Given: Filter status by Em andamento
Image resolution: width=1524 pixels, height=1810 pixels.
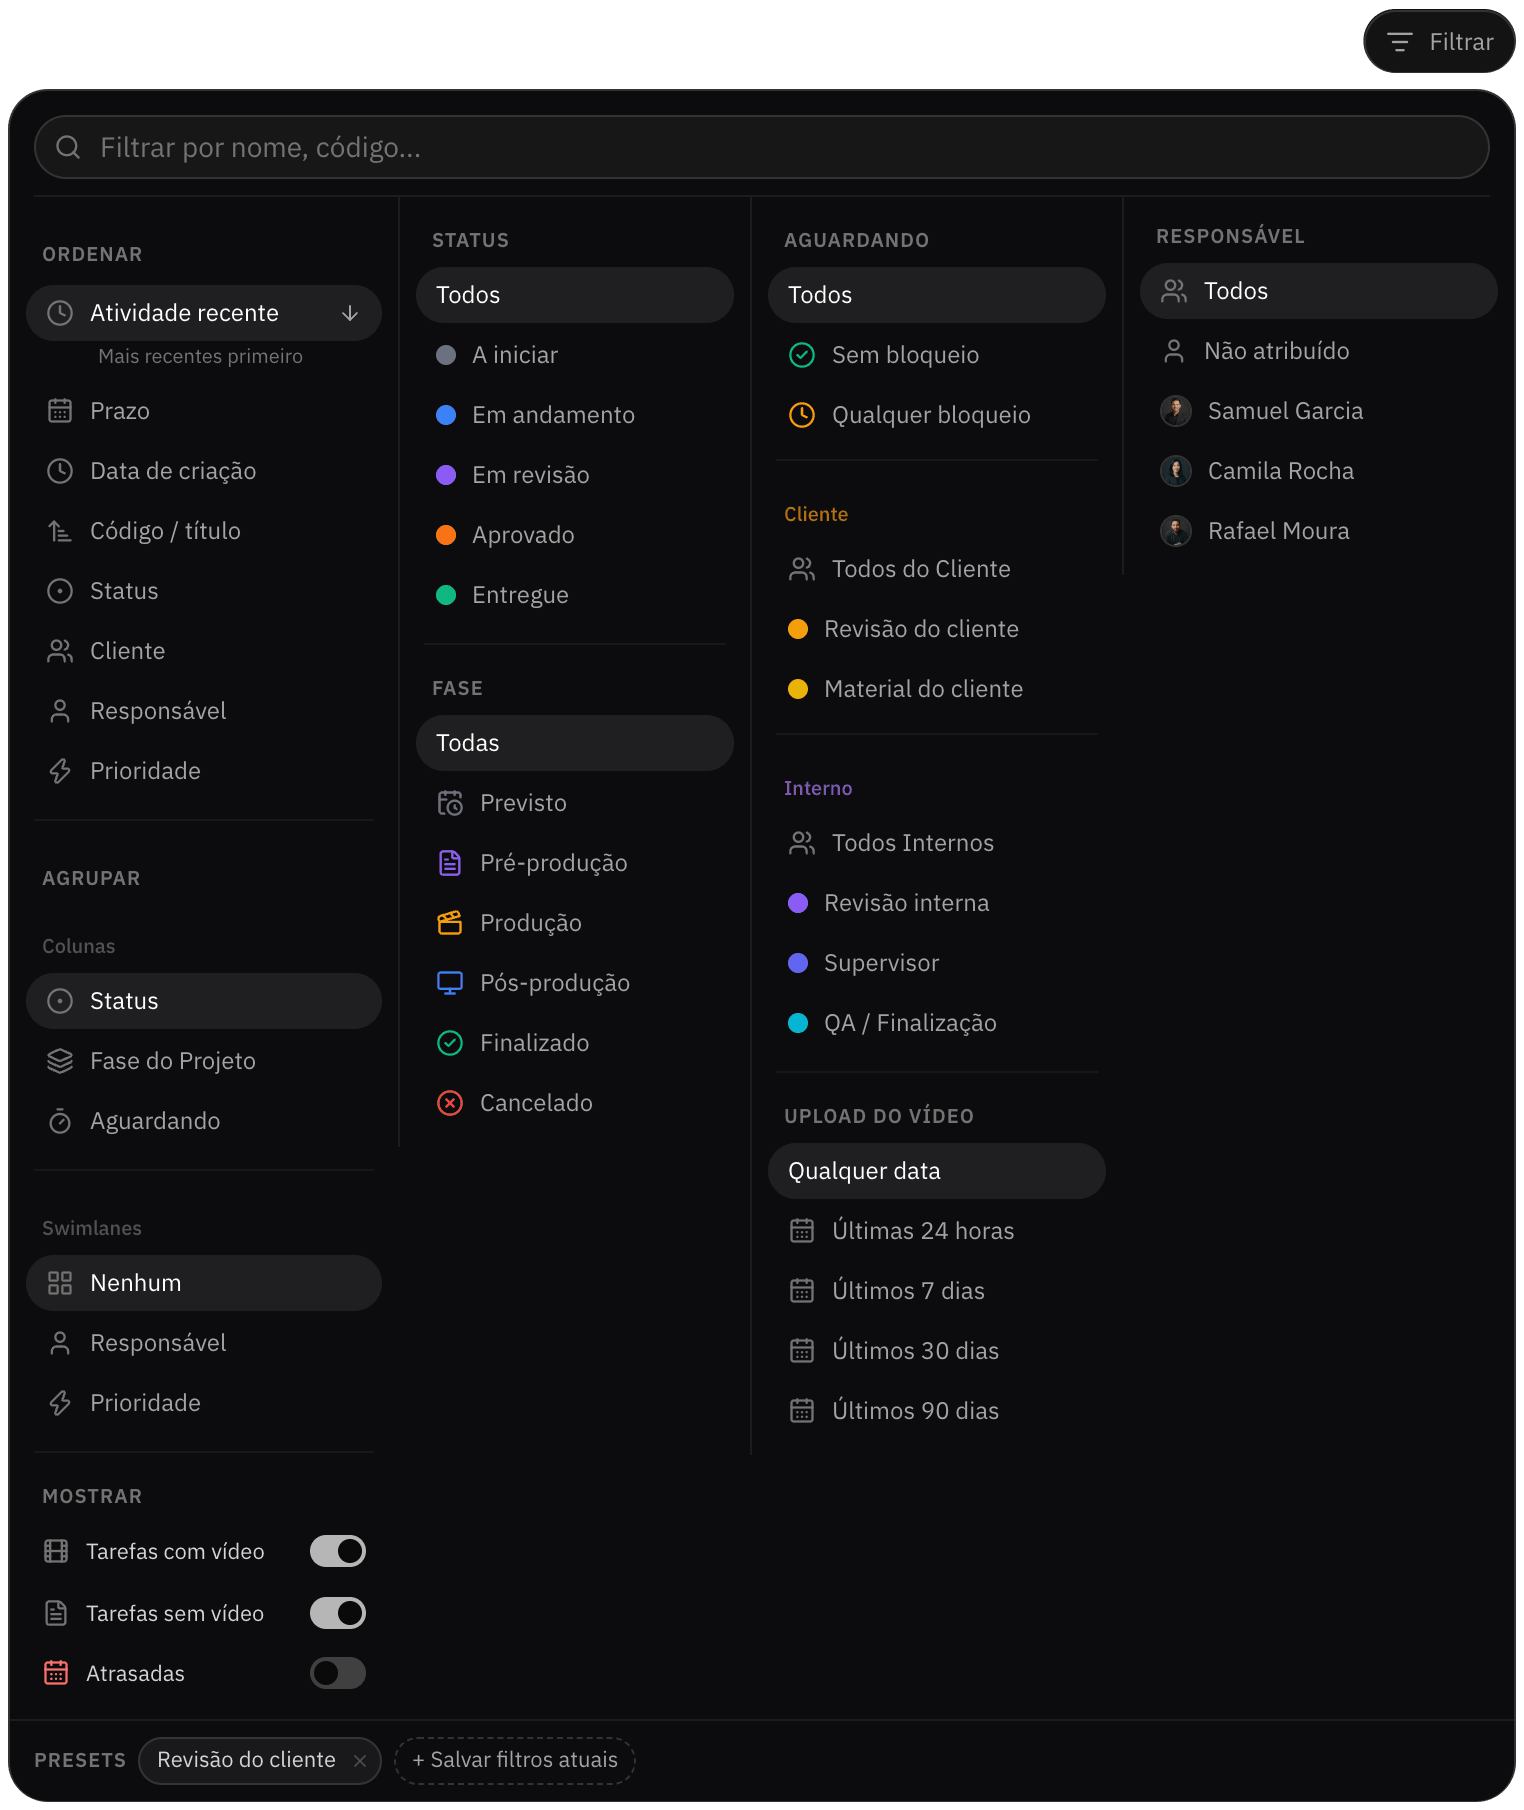Looking at the screenshot, I should [575, 415].
